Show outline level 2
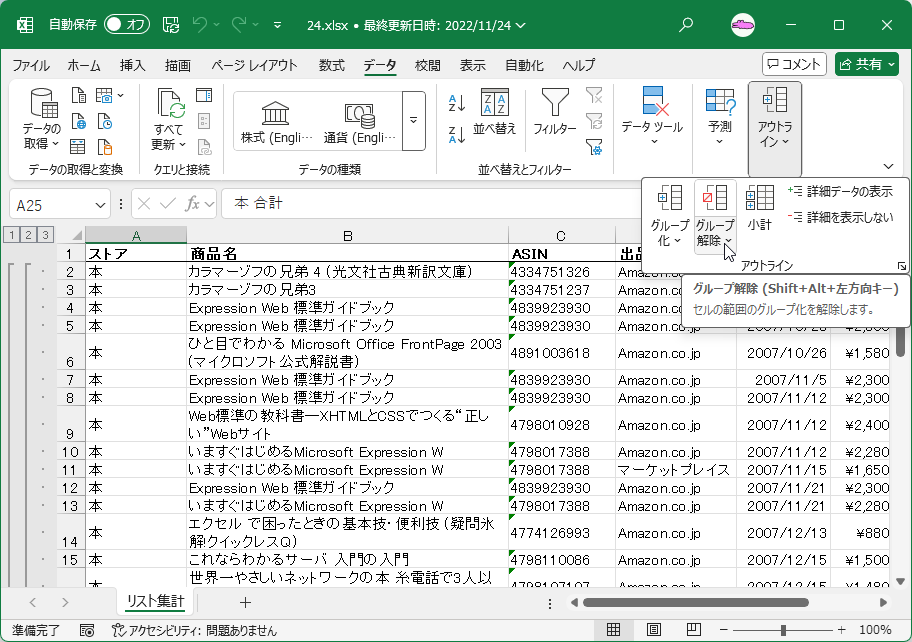Screen dimensions: 912x642 pos(28,235)
